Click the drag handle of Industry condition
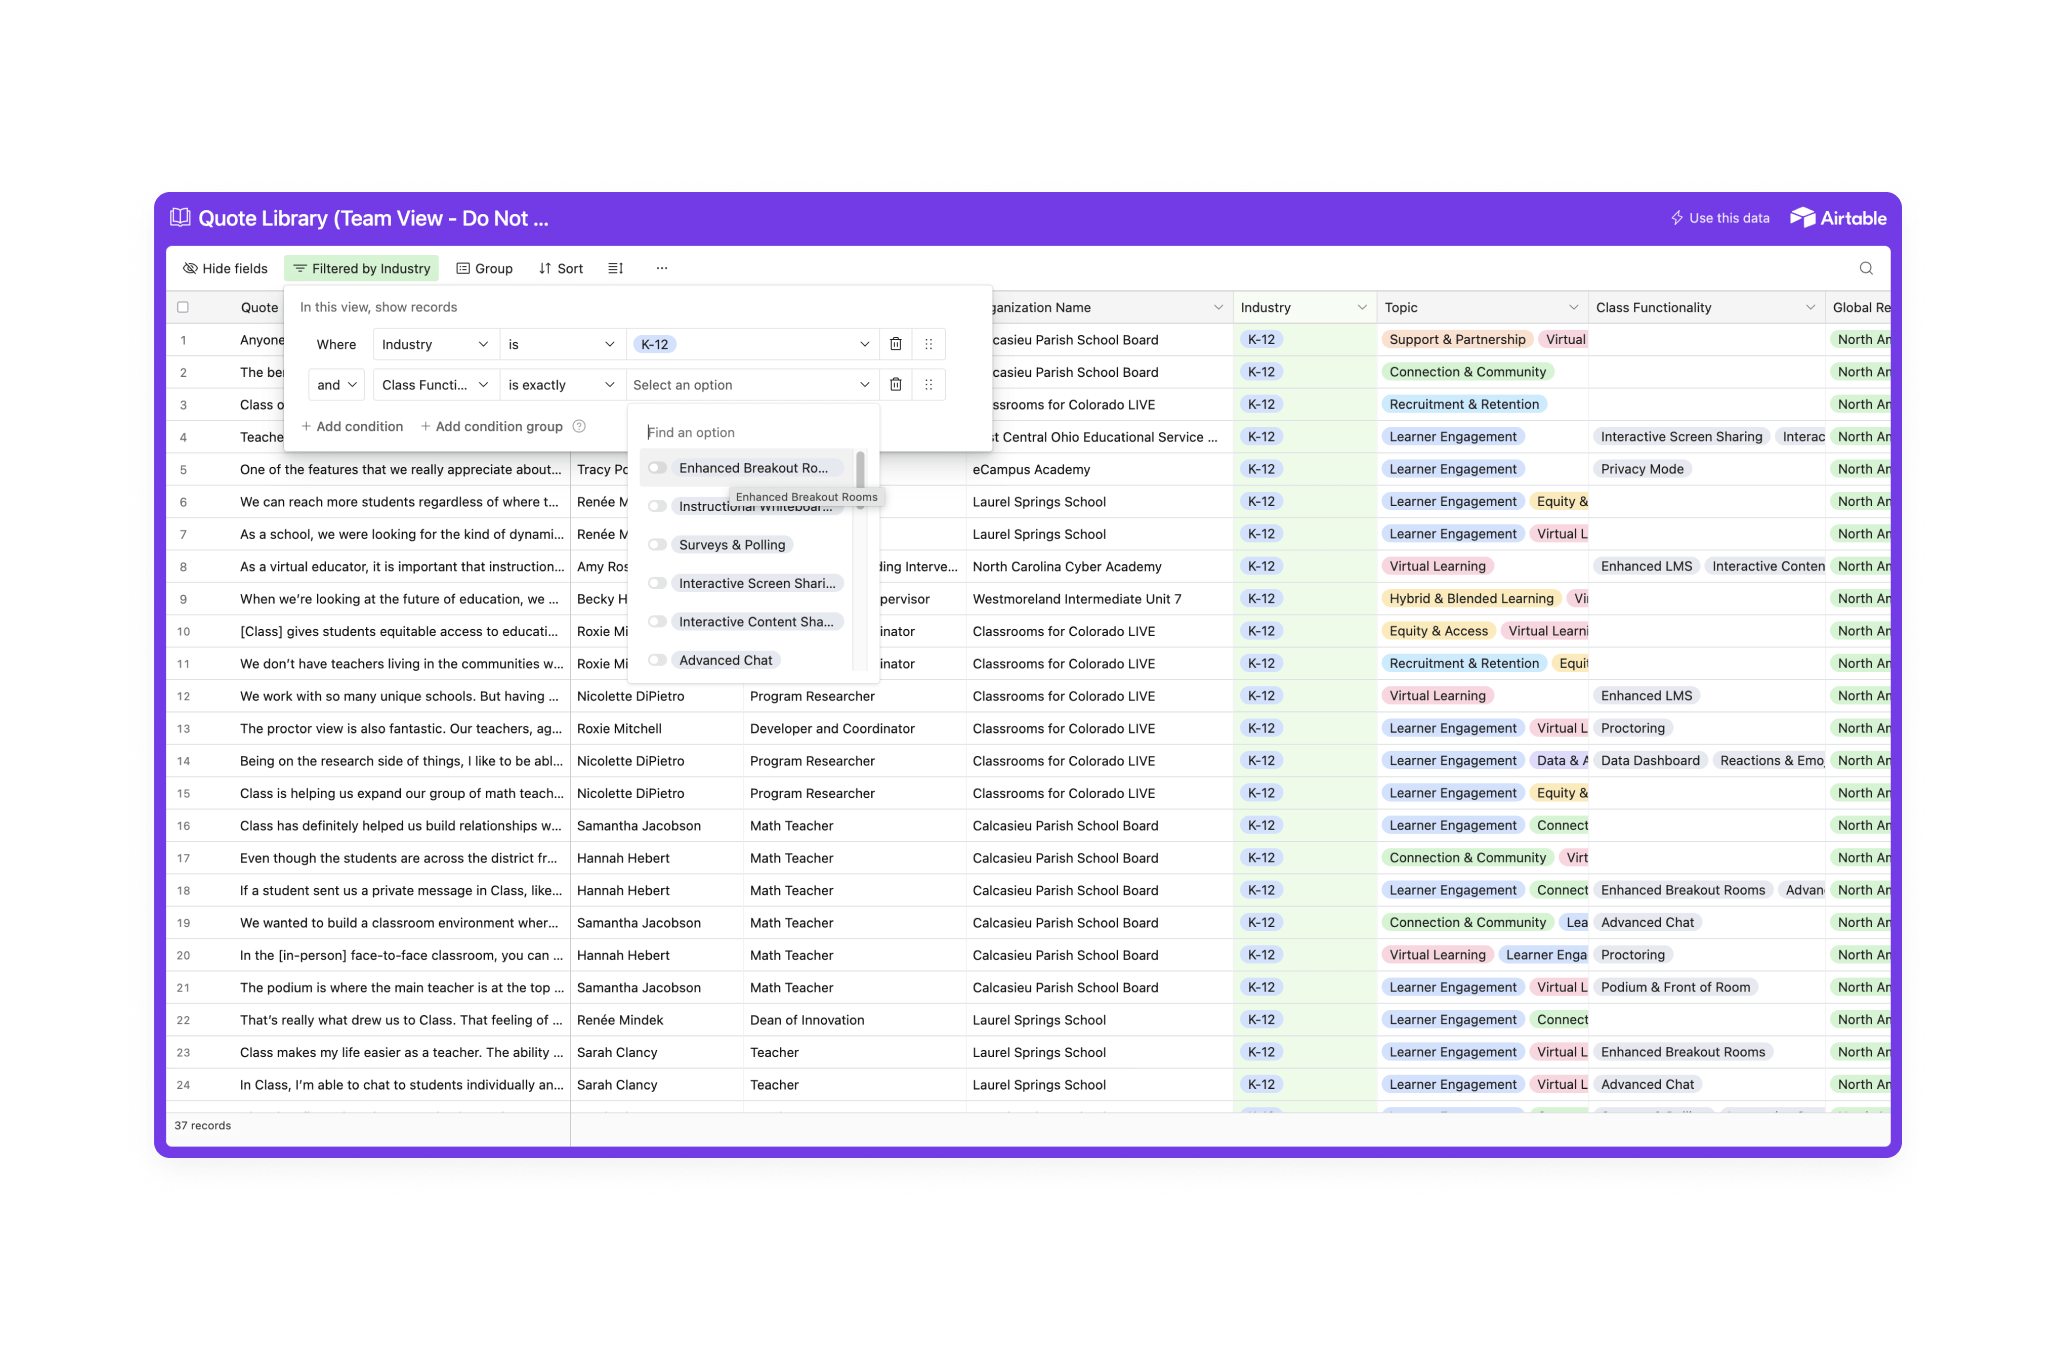Image resolution: width=2058 pixels, height=1348 pixels. point(928,344)
